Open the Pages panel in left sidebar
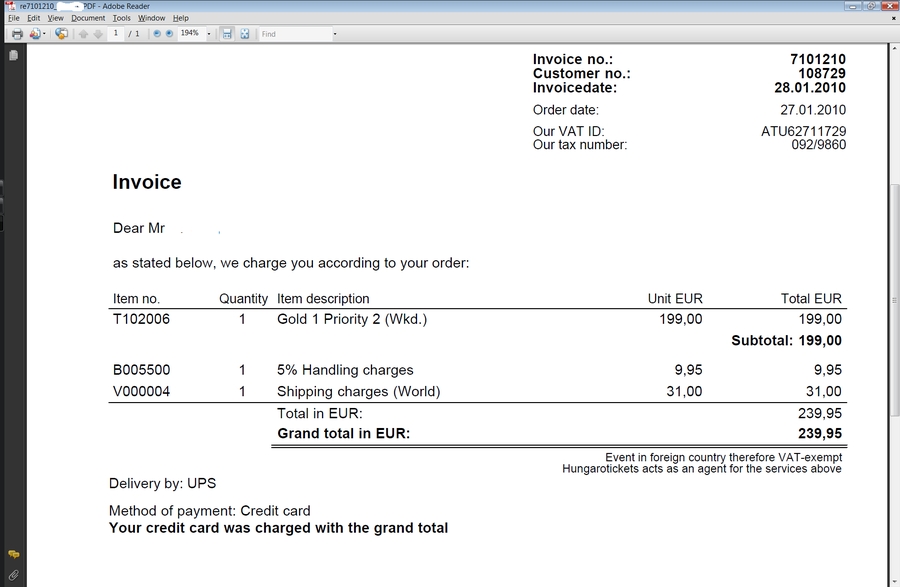 coord(13,56)
